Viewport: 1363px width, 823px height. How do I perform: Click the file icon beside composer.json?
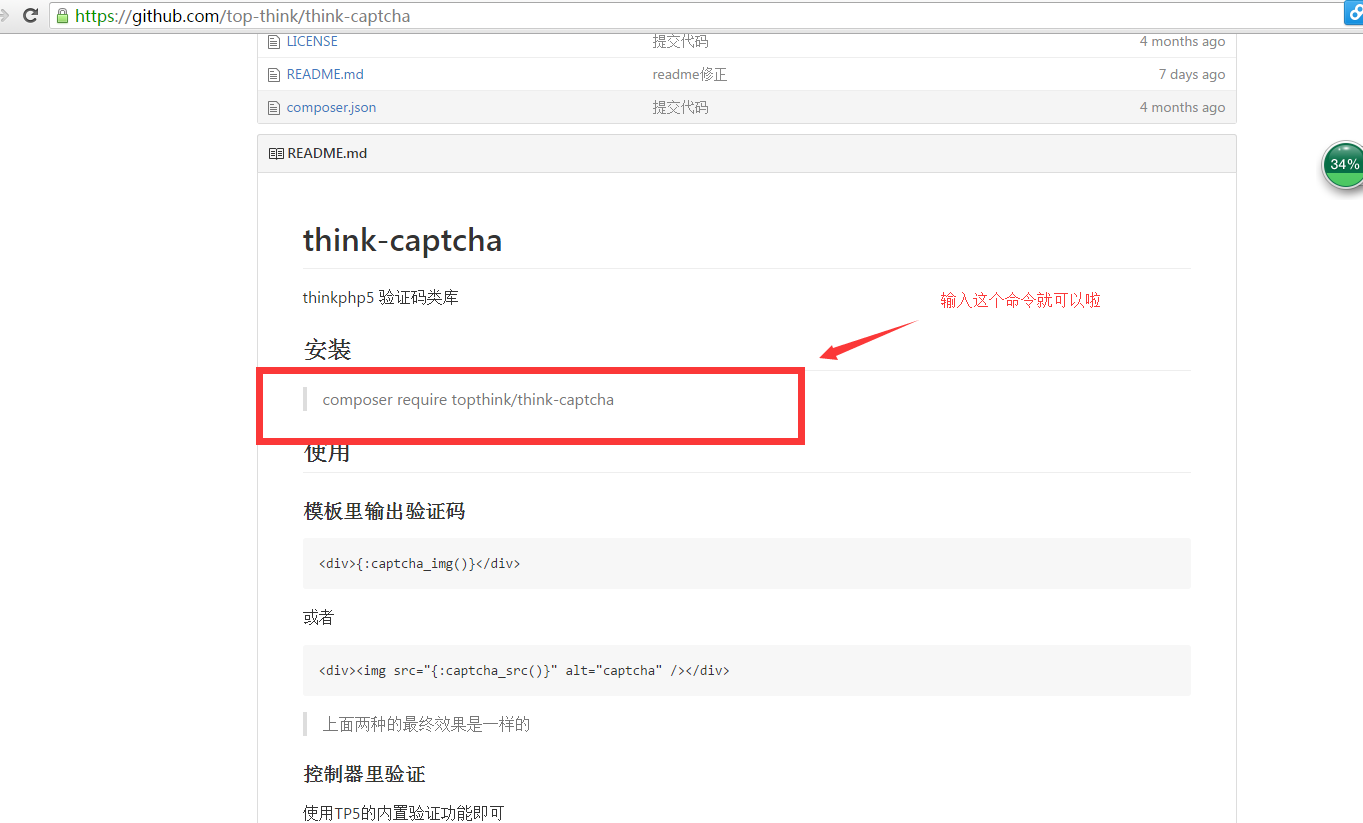pyautogui.click(x=275, y=107)
